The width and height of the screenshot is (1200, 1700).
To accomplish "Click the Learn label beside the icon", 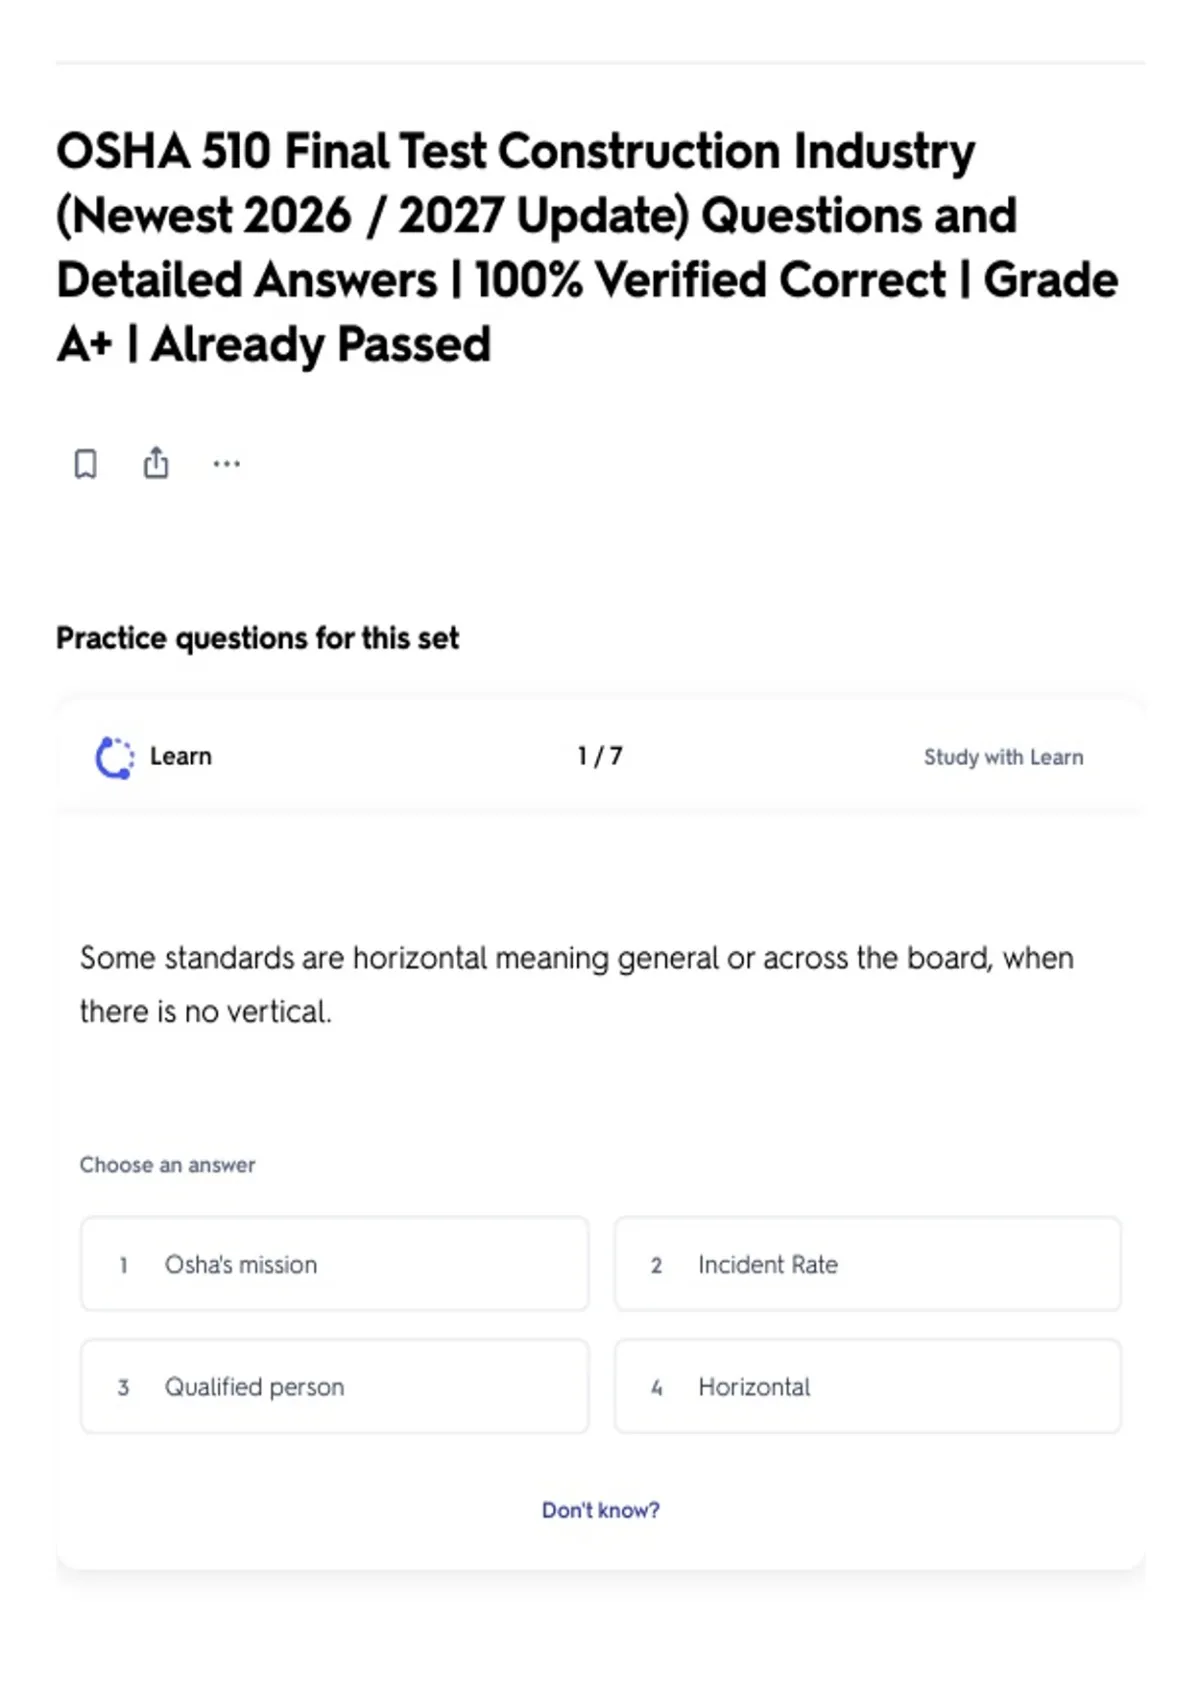I will click(181, 756).
